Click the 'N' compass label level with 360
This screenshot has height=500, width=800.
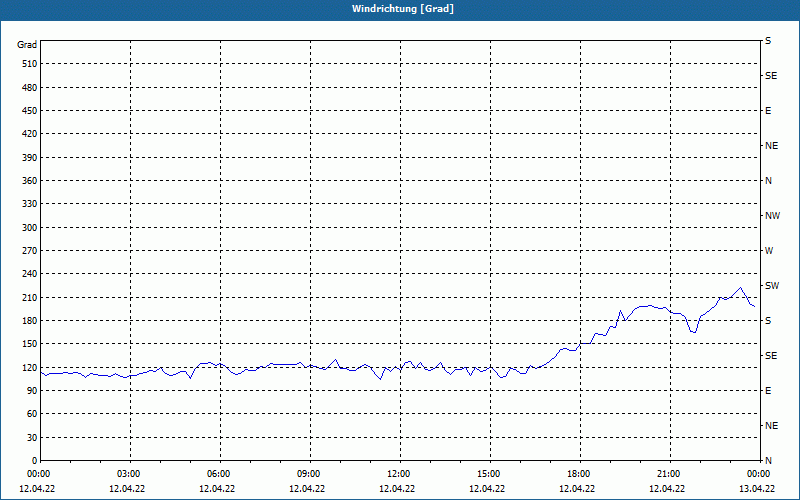(768, 181)
